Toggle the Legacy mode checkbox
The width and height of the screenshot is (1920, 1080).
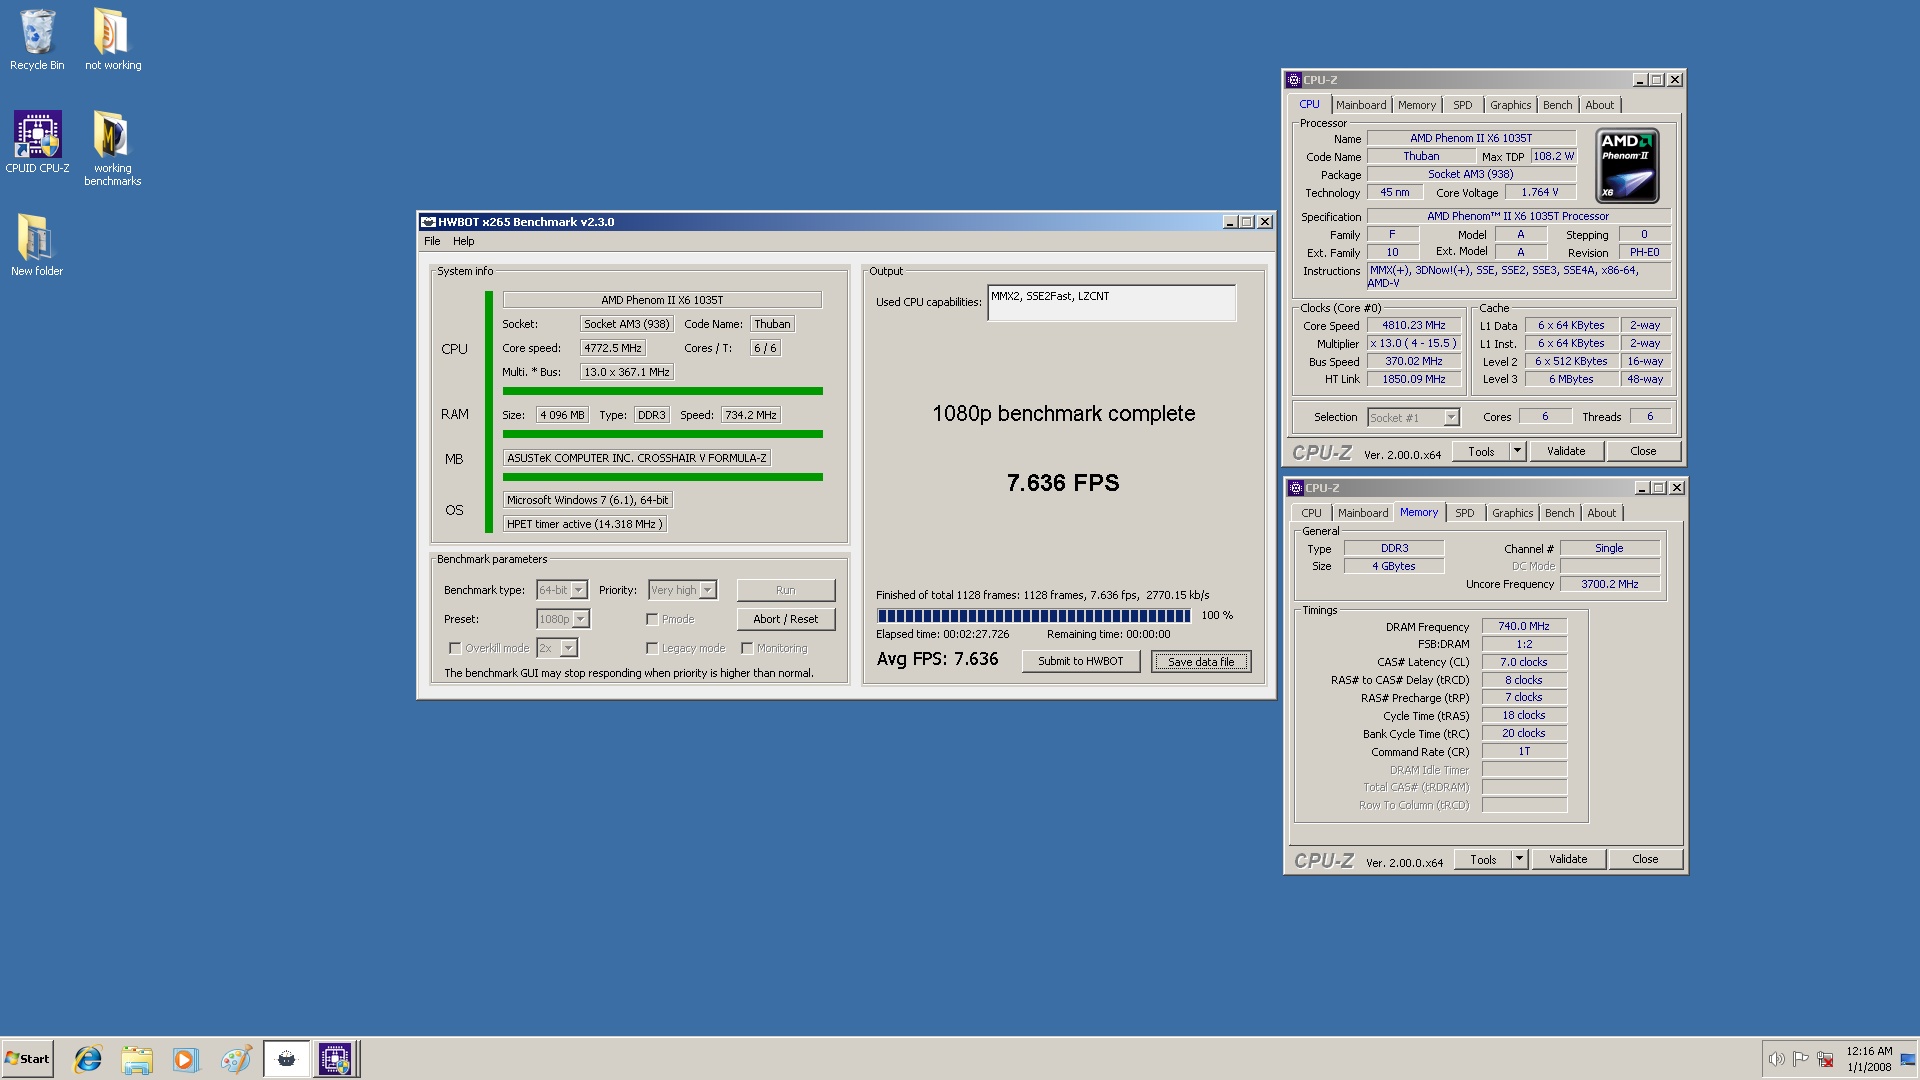click(652, 648)
